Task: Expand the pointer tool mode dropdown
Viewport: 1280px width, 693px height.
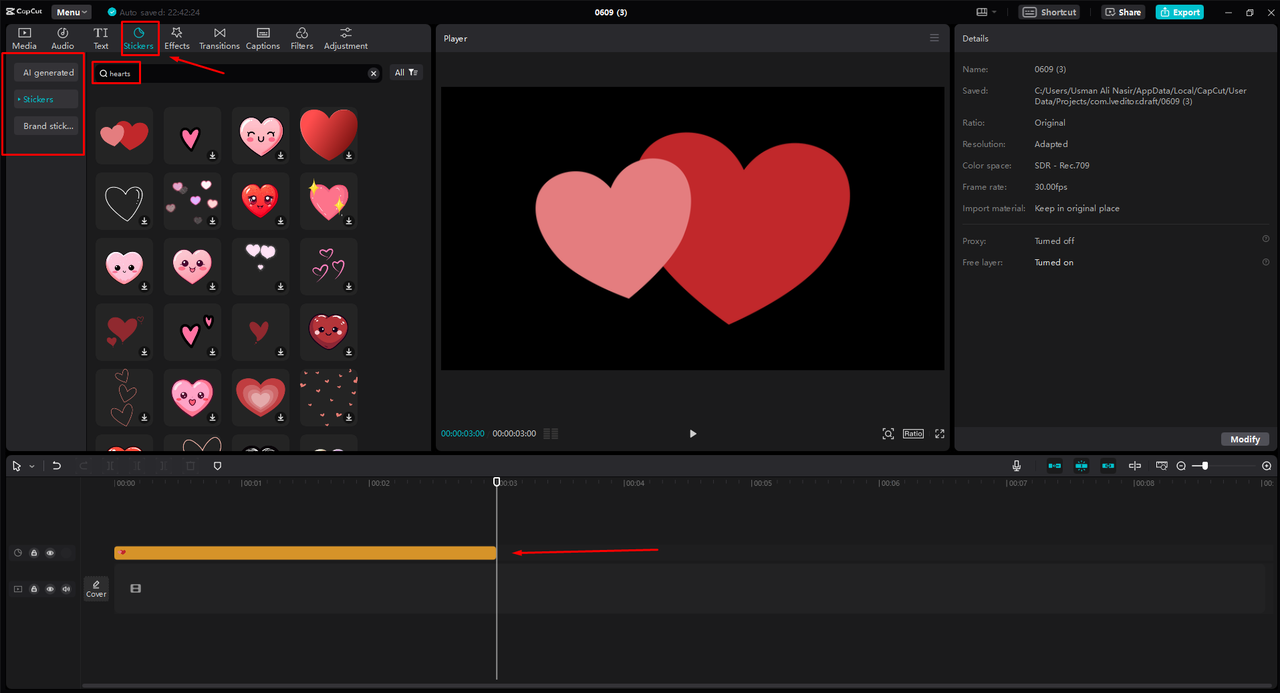Action: [31, 466]
